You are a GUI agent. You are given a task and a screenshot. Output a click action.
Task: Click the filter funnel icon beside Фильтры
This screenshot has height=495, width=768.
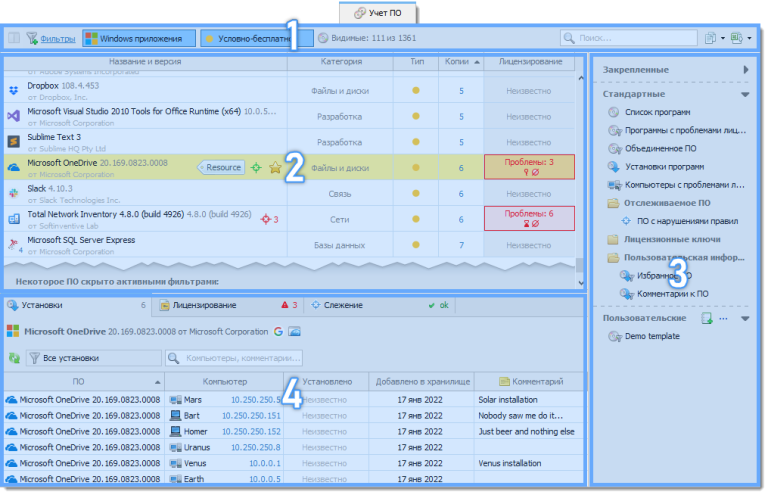pyautogui.click(x=32, y=38)
